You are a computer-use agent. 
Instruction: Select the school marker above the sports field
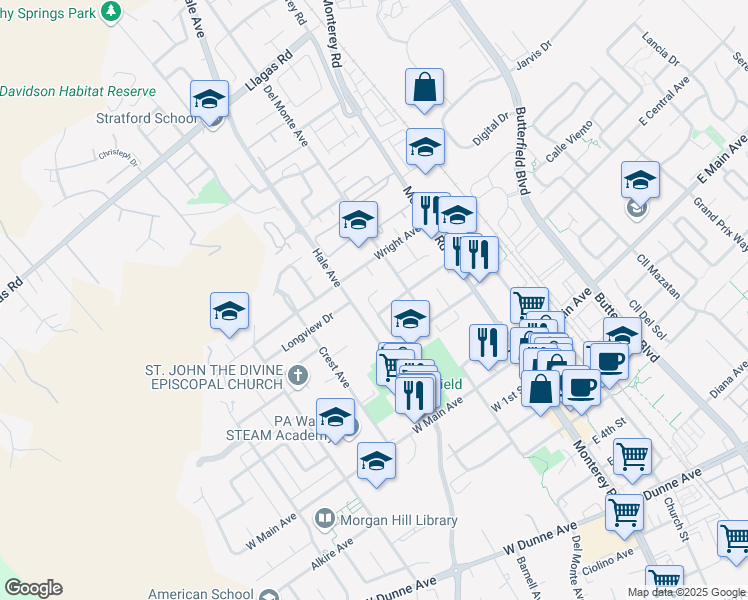(410, 320)
